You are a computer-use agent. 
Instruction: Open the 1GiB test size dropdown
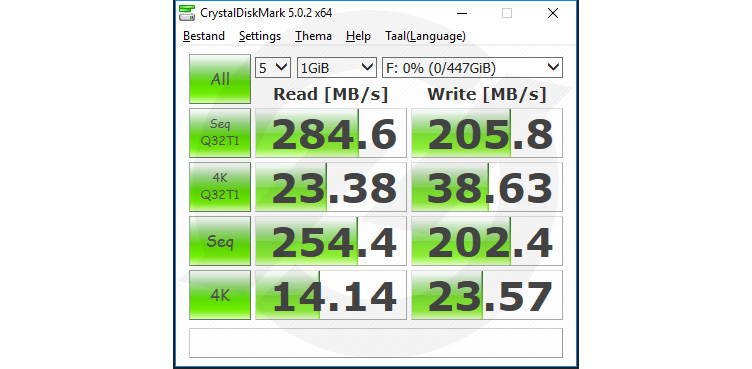[x=337, y=68]
